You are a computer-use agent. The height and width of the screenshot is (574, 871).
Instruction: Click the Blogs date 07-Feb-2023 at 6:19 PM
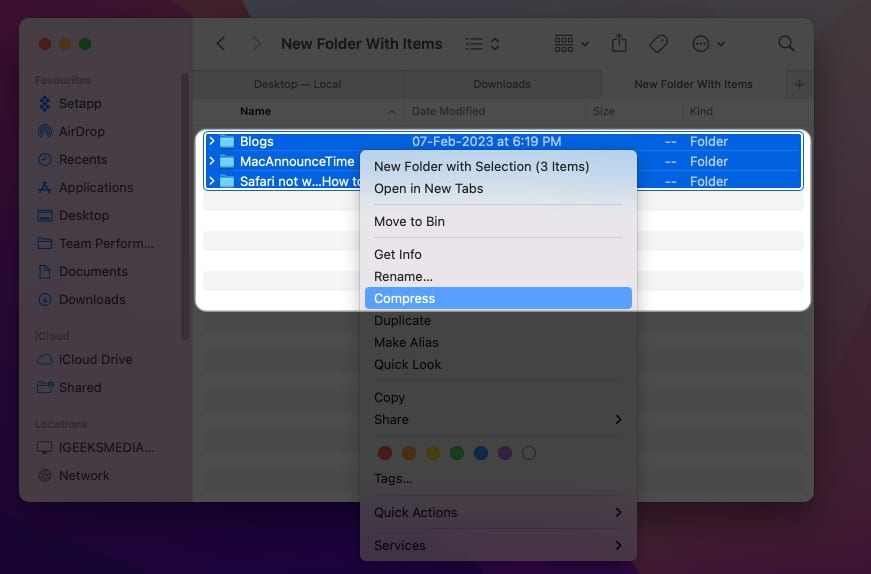pos(486,142)
